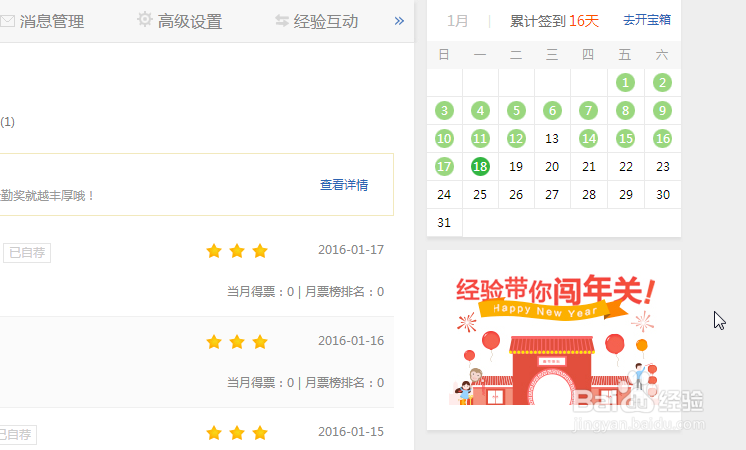This screenshot has height=450, width=746.
Task: Click the first star on the 2016-01-16 entry
Action: (x=214, y=342)
